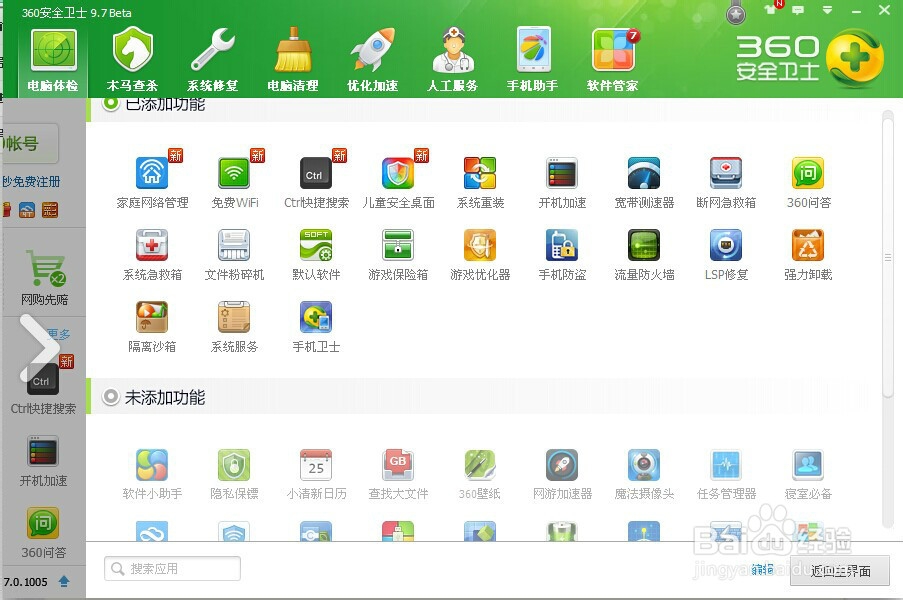Add the 小清新日历 function
The width and height of the screenshot is (903, 600).
[316, 474]
